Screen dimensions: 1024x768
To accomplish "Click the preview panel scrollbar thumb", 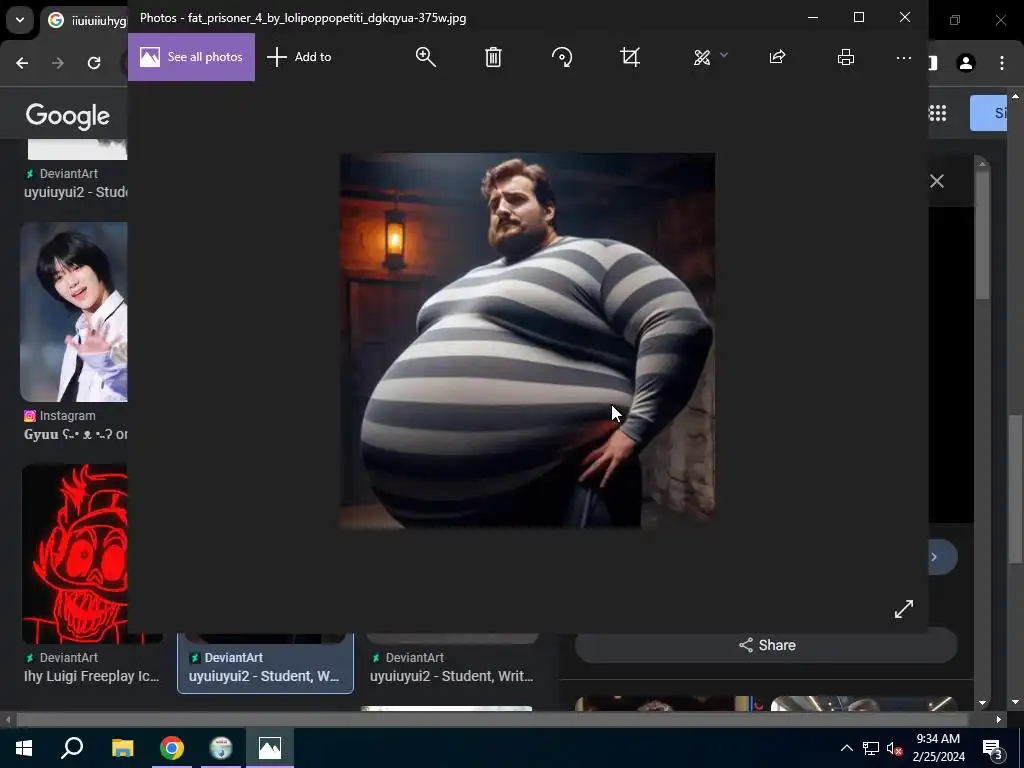I will point(982,236).
